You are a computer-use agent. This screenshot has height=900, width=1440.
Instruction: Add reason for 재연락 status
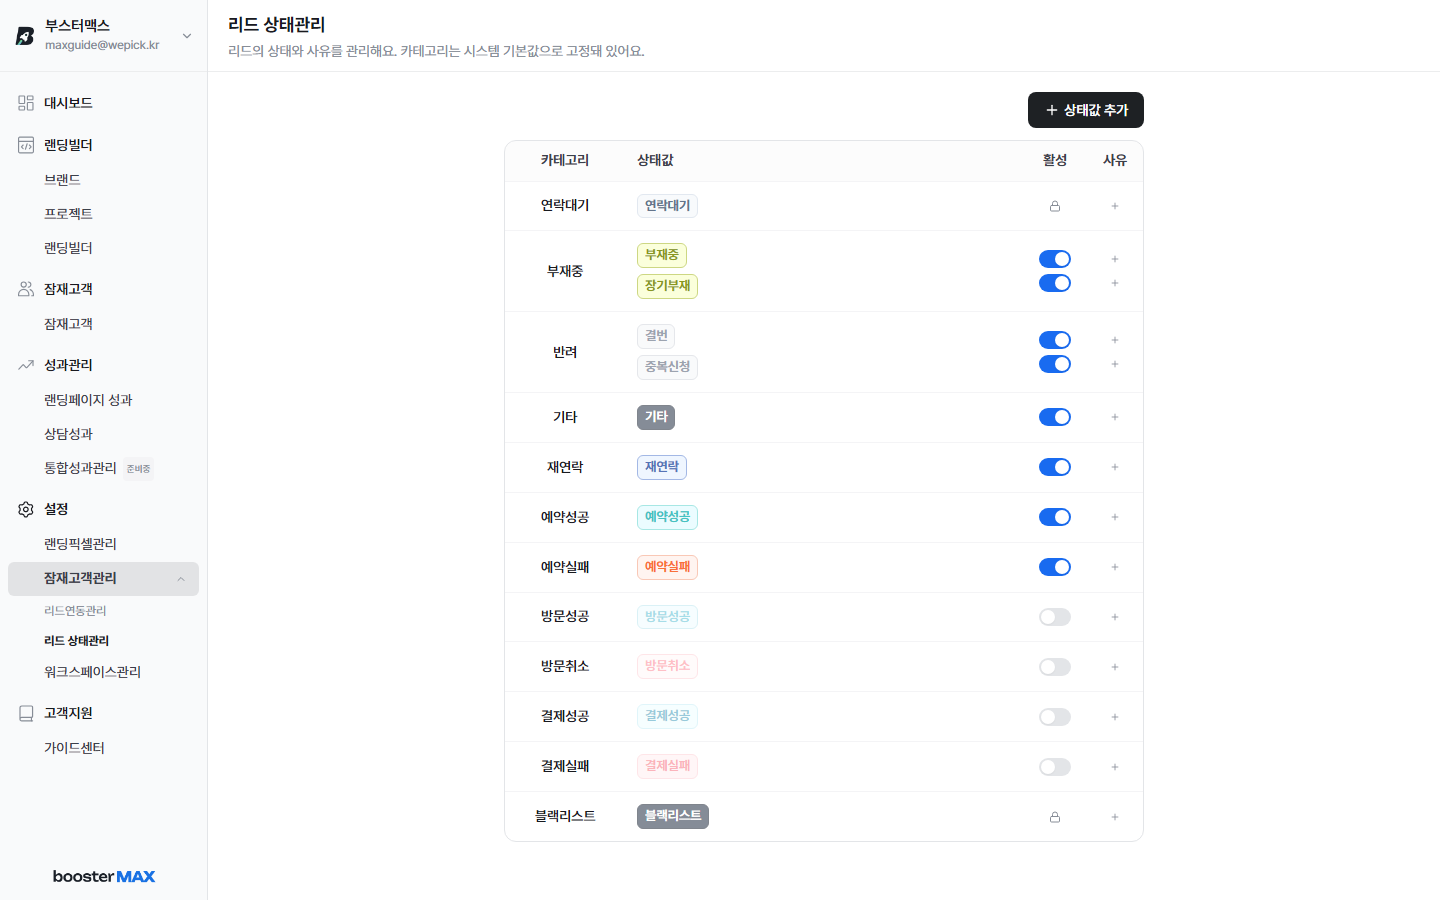click(1115, 467)
